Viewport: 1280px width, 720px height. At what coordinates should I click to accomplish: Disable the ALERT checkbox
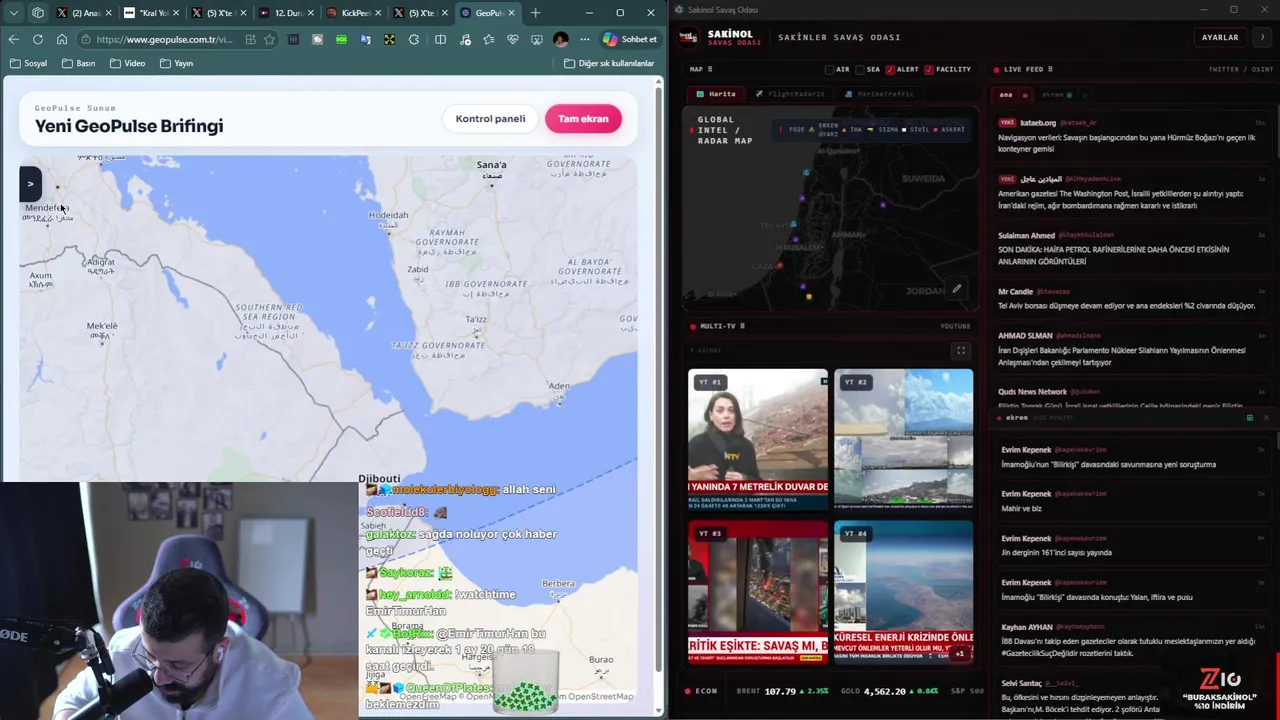[890, 69]
